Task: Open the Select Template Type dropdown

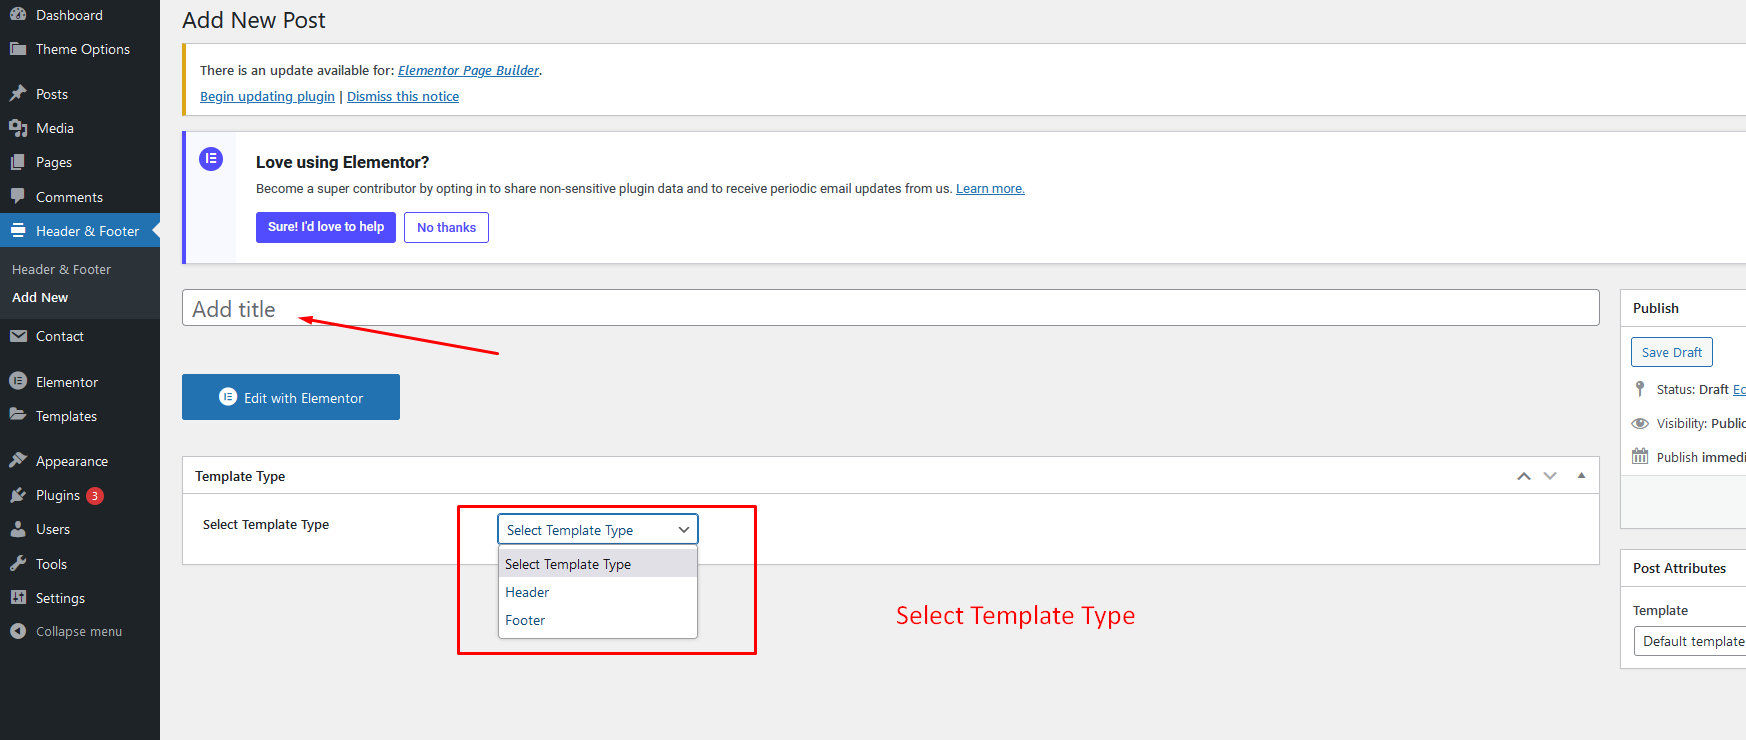Action: tap(598, 530)
